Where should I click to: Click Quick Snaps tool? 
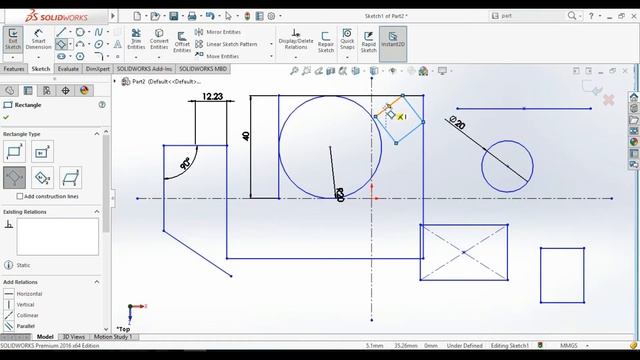coord(347,39)
